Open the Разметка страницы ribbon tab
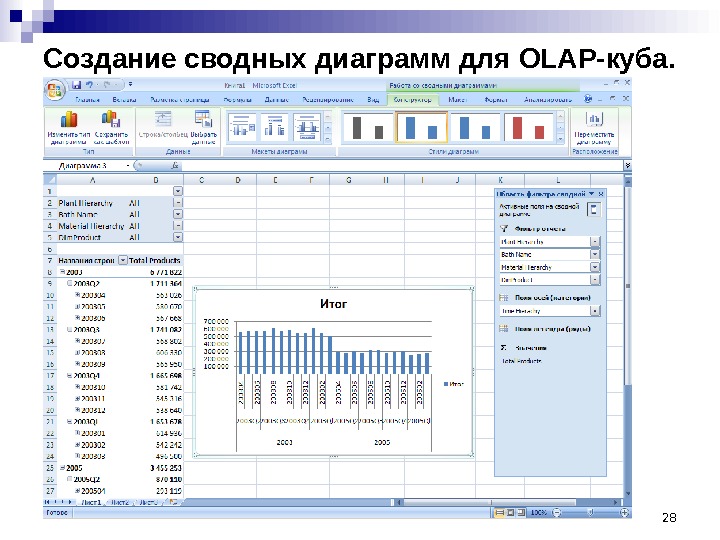Viewport: 720px width, 540px height. tap(180, 99)
